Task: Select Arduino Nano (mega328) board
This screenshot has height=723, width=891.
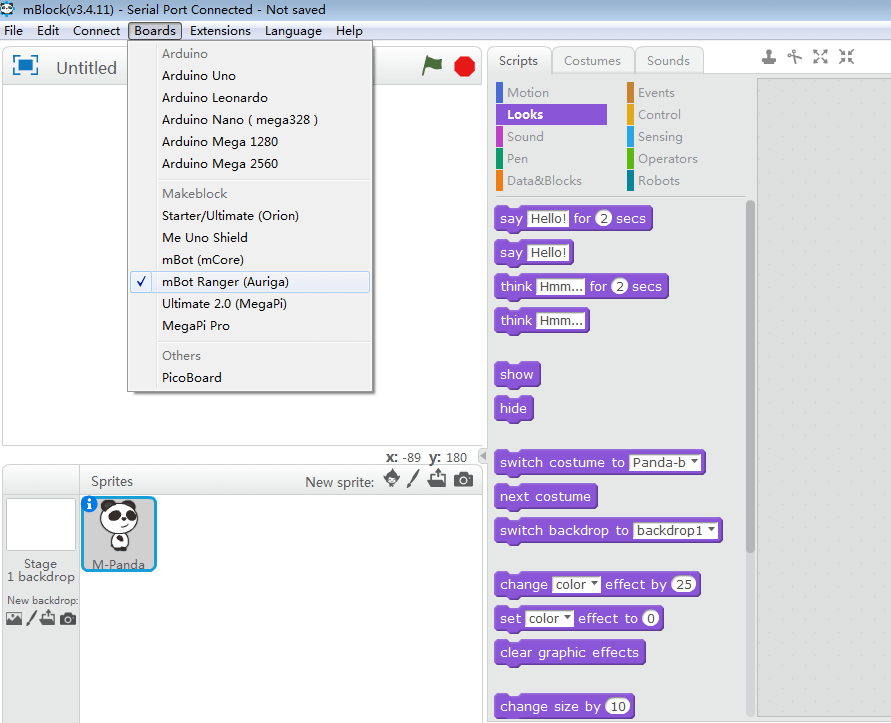Action: pyautogui.click(x=250, y=120)
